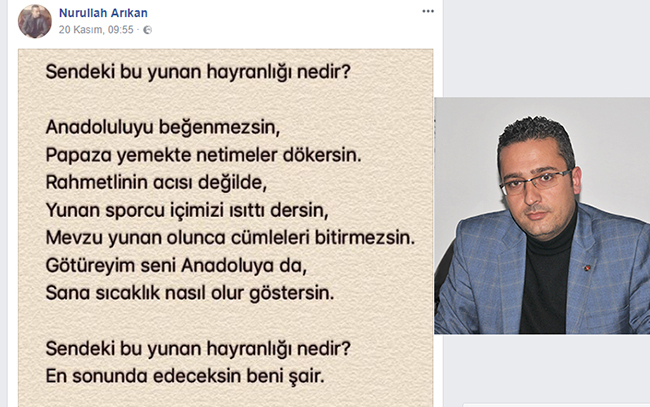650x407 pixels.
Task: Select the line 'Sana sıcaklık nasıl olur göstersin.'
Action: 190,293
